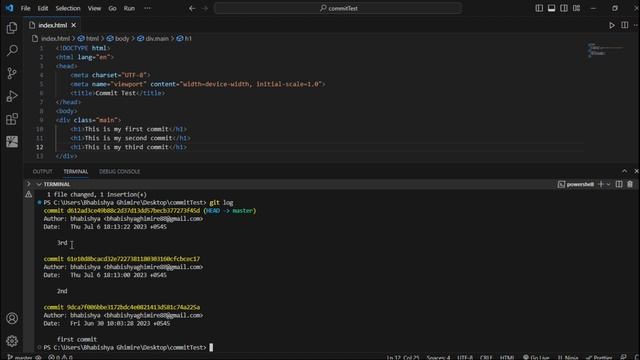640x360 pixels.
Task: Go back with the left arrow
Action: pyautogui.click(x=192, y=8)
